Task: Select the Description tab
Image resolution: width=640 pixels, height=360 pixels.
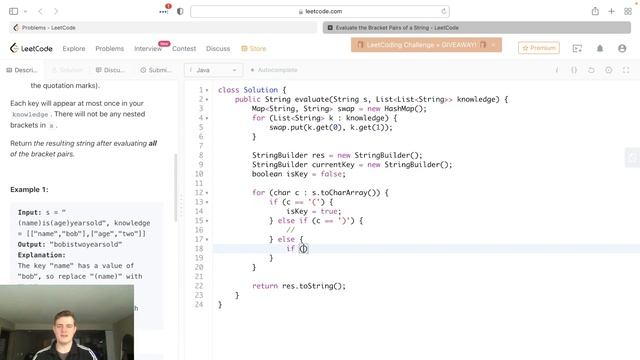Action: tap(22, 70)
